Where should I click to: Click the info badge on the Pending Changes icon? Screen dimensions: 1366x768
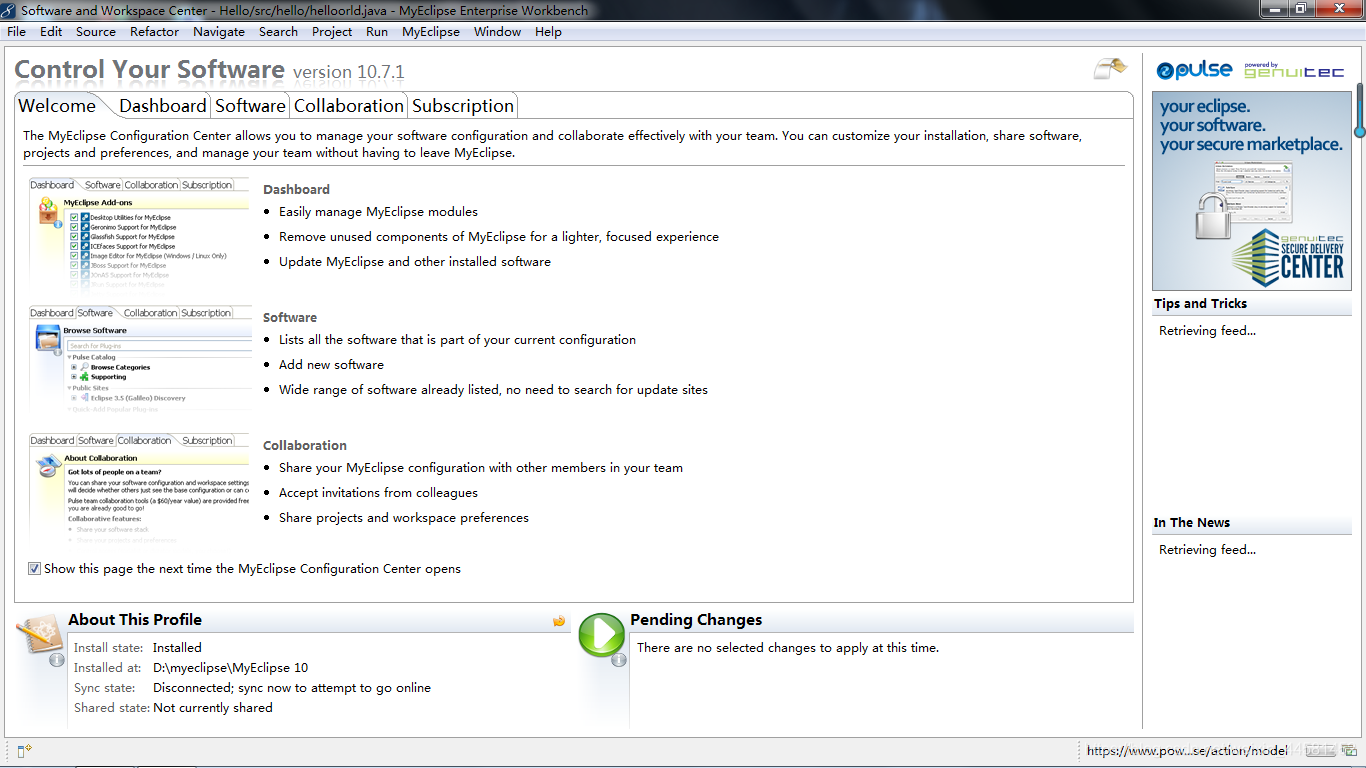(619, 659)
